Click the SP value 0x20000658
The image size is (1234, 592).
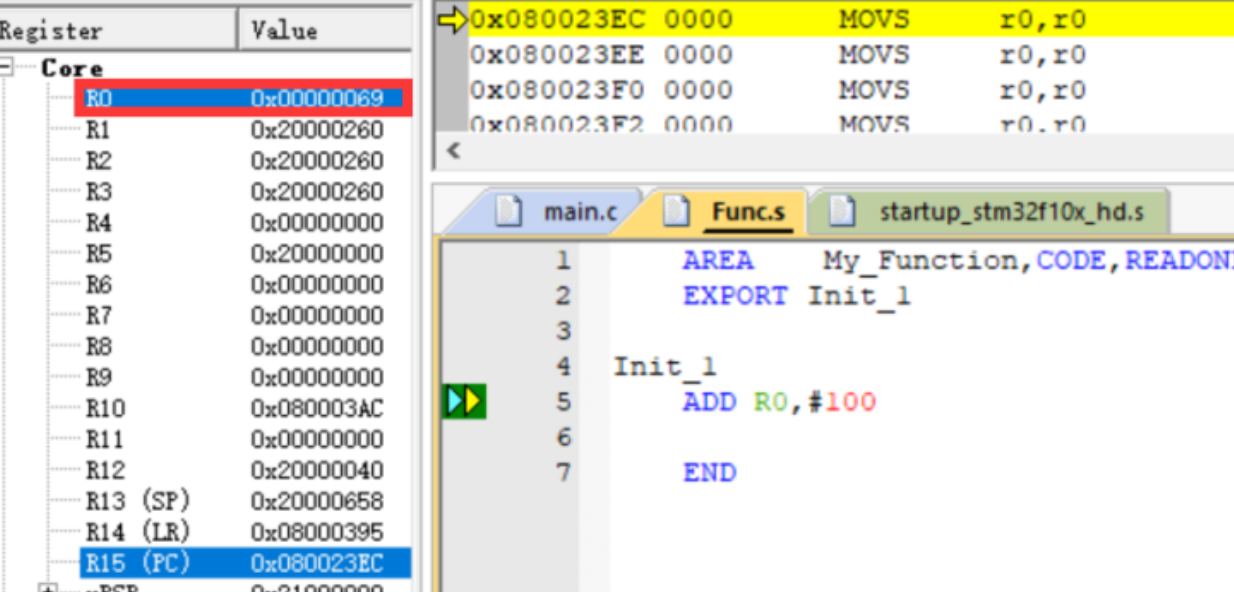[x=317, y=502]
